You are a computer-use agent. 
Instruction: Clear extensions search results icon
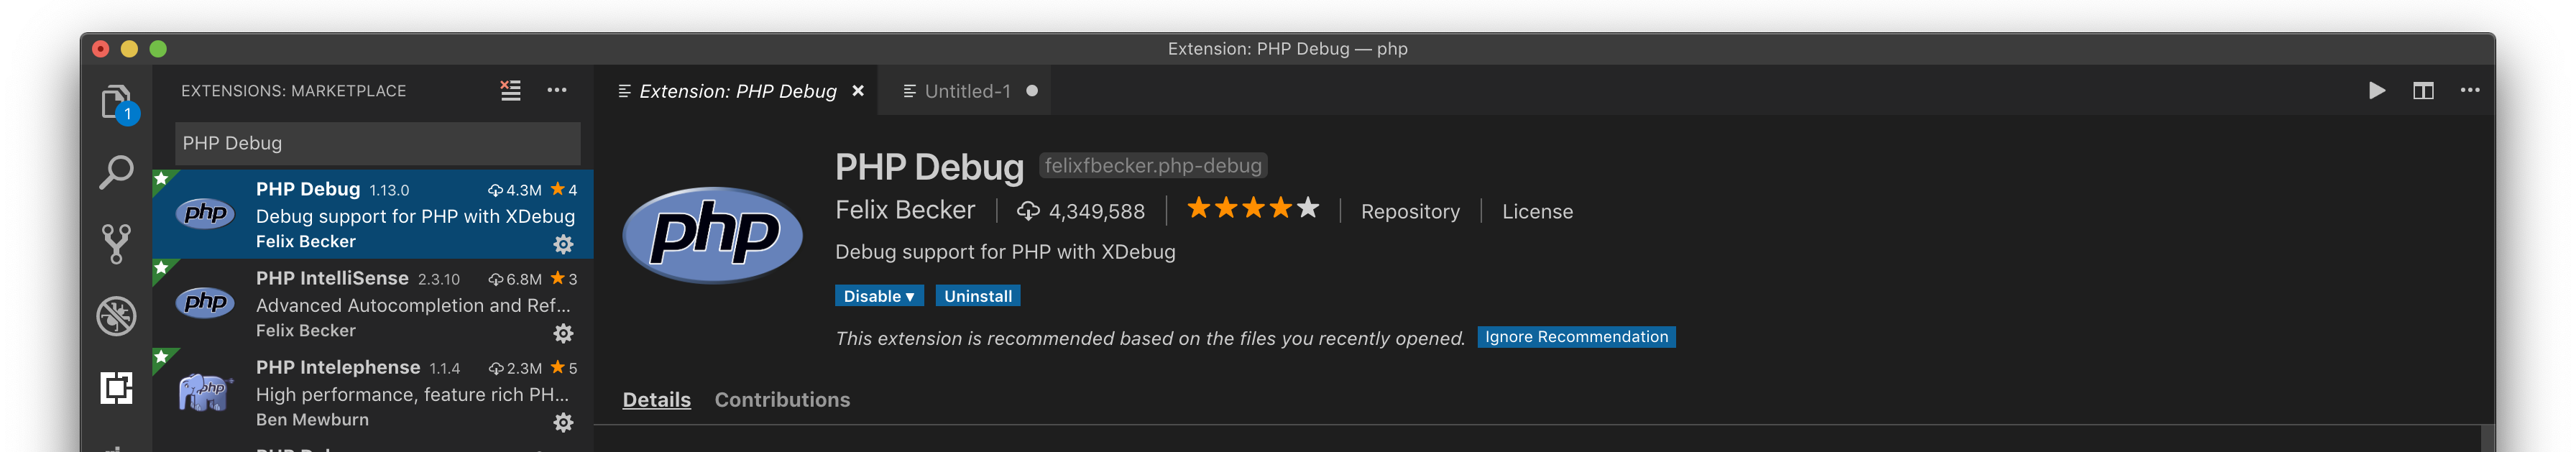[510, 91]
